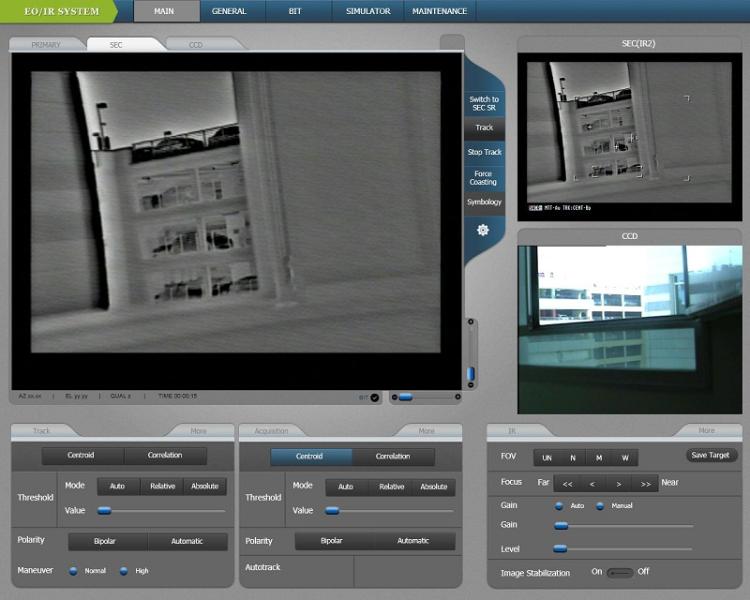The width and height of the screenshot is (750, 600).
Task: Open Symbology from the side panel
Action: tap(484, 202)
